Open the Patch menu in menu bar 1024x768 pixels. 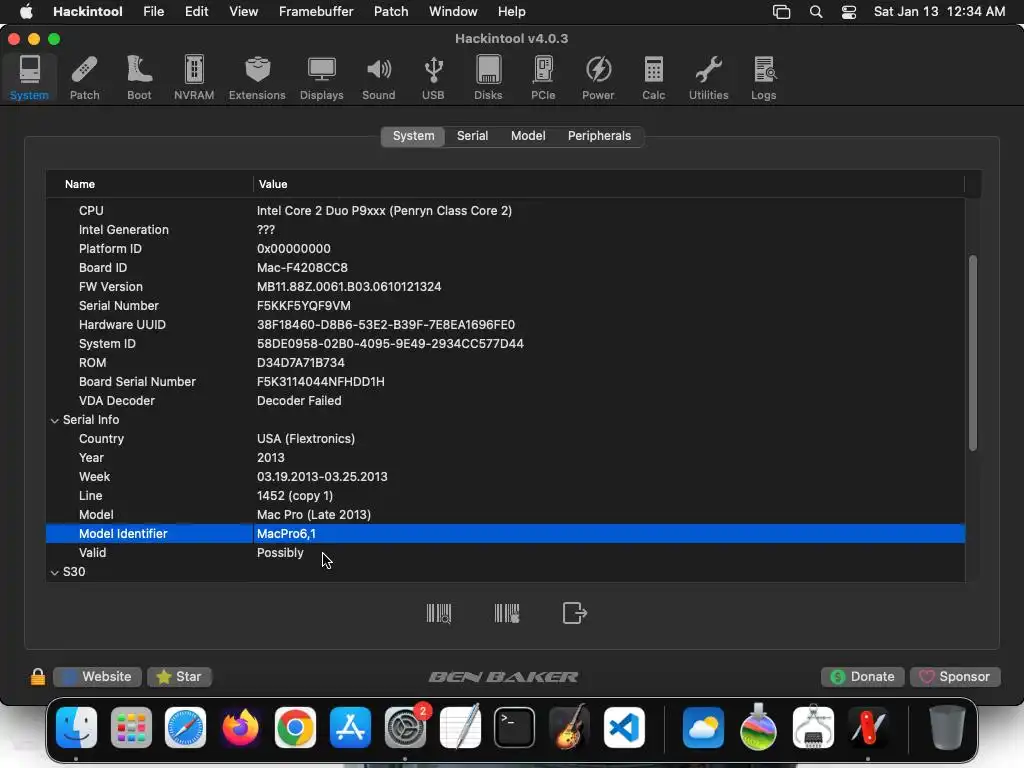pyautogui.click(x=391, y=12)
